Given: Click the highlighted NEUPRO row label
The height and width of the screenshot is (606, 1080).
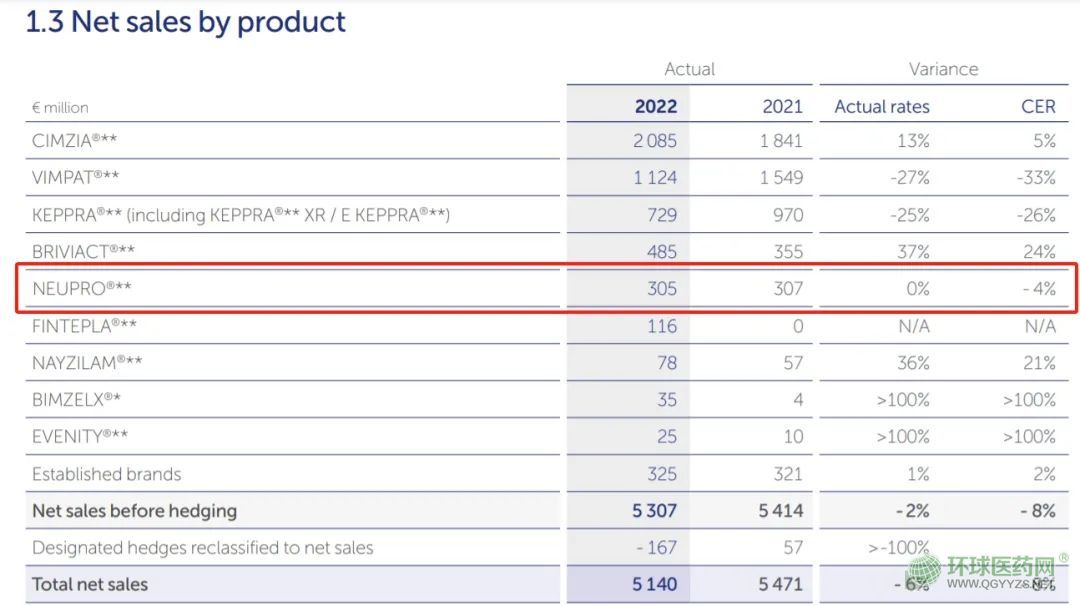Looking at the screenshot, I should [81, 289].
